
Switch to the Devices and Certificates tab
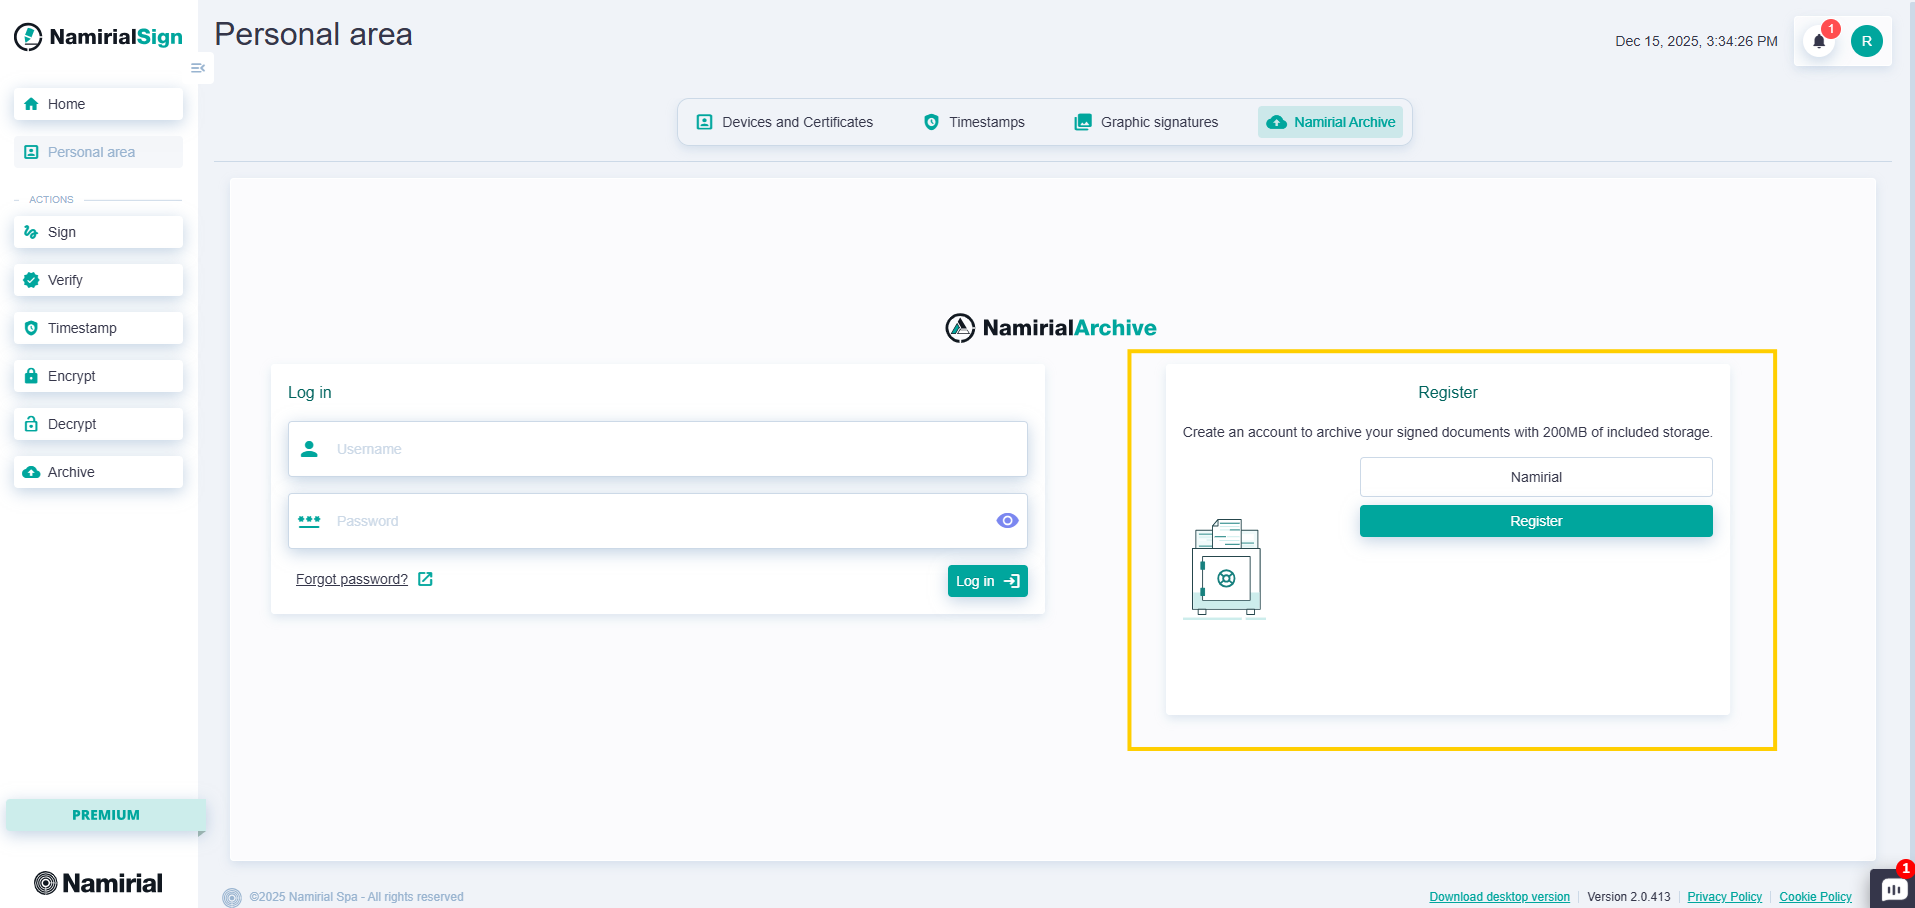tap(786, 121)
